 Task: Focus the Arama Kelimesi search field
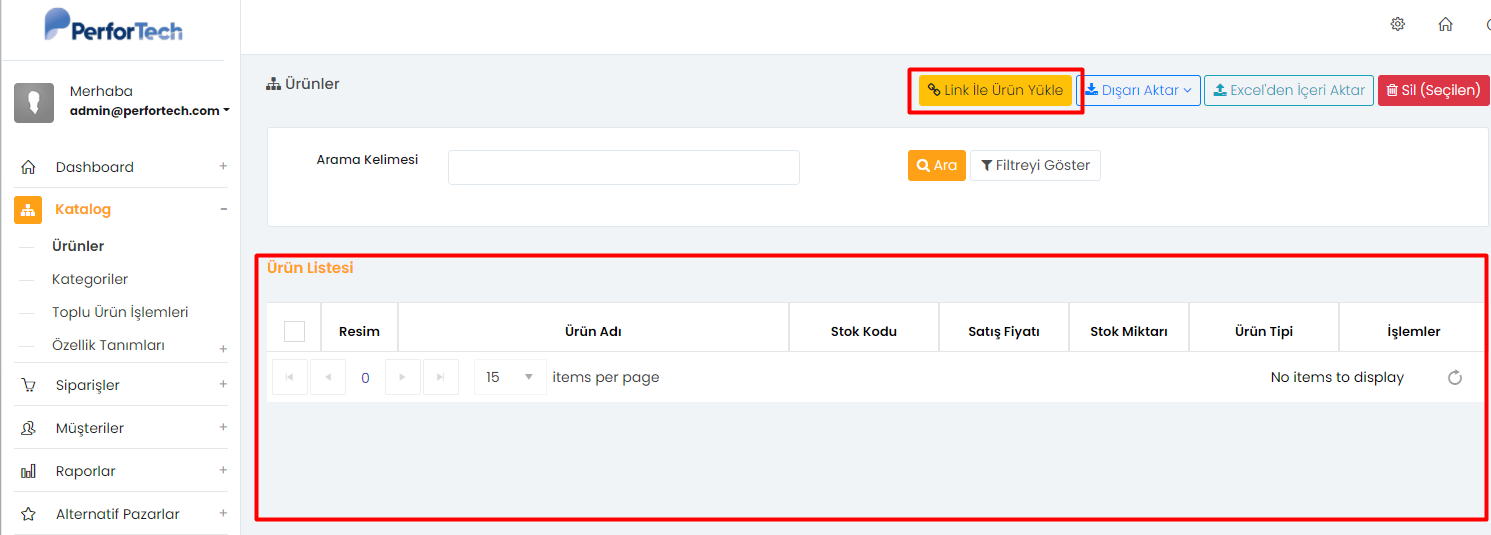pos(624,167)
